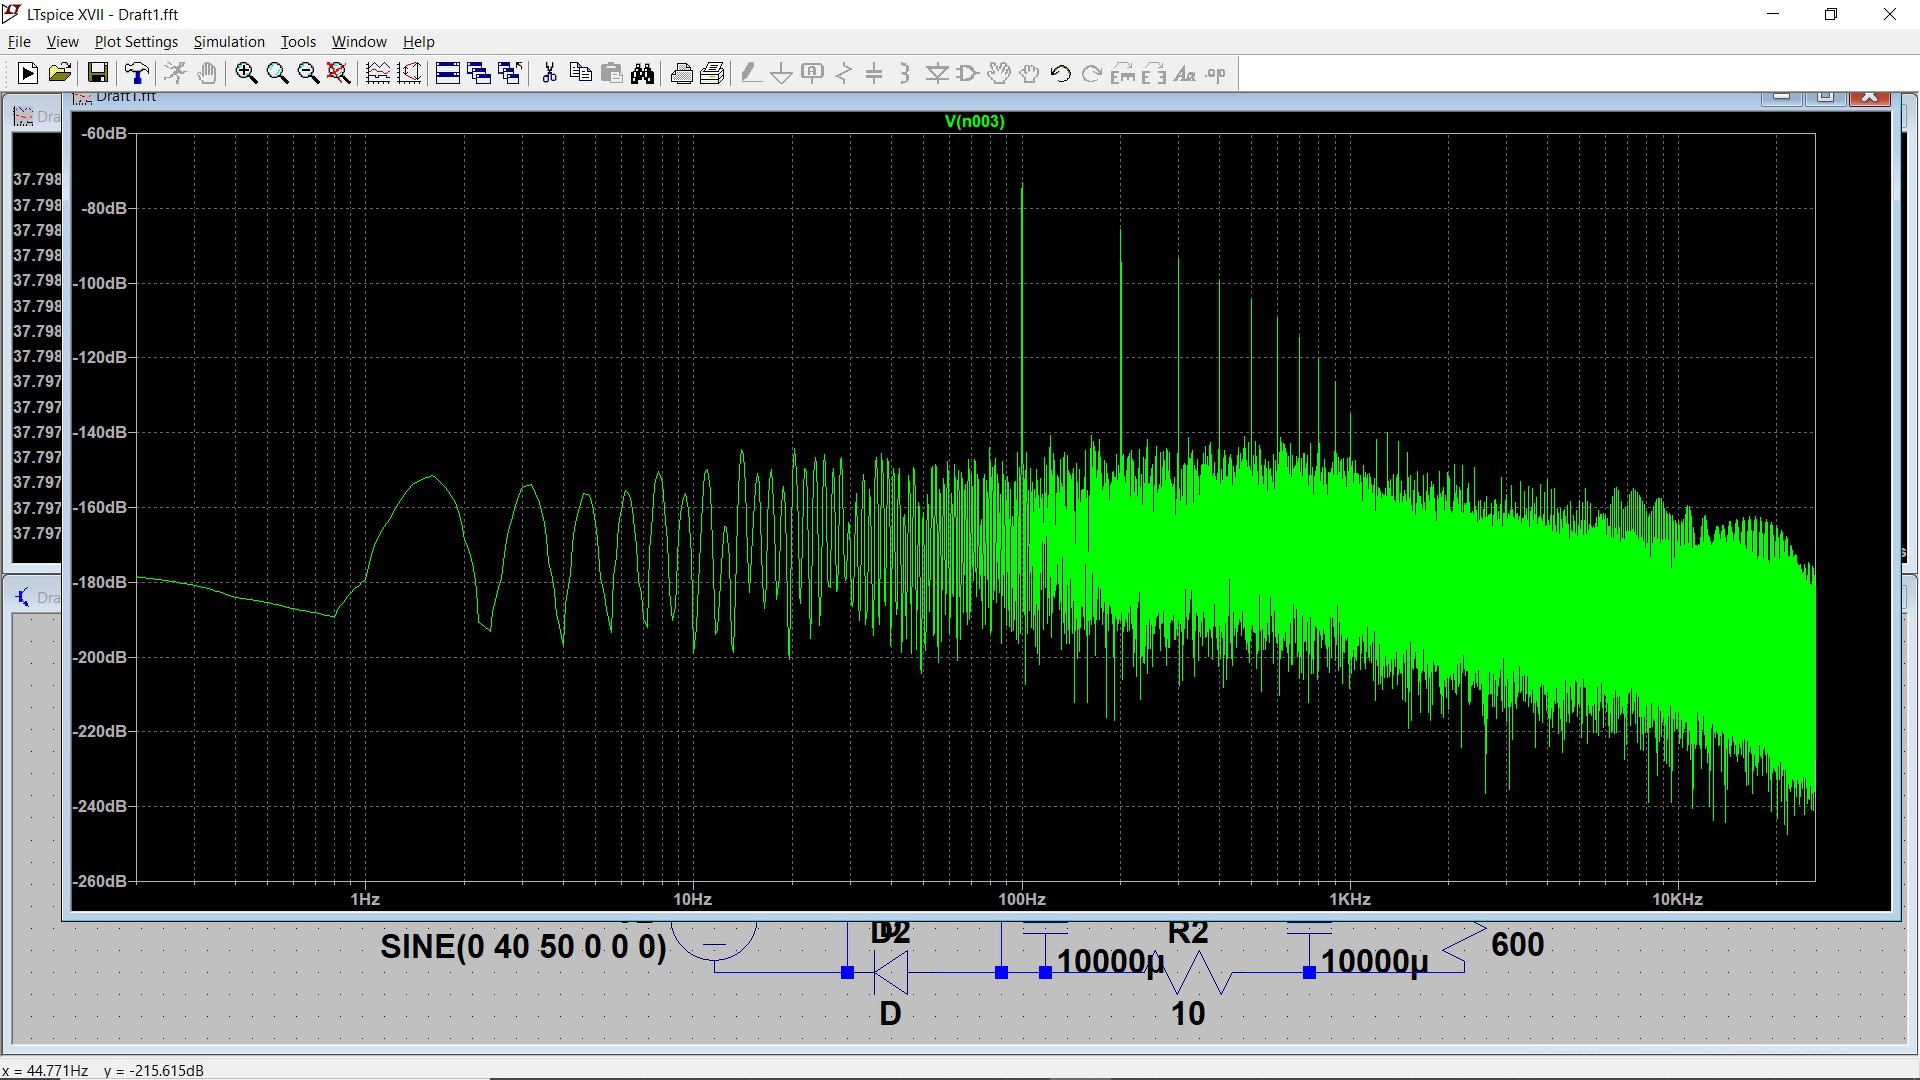This screenshot has width=1920, height=1080.
Task: Open the Plot Settings menu
Action: click(136, 42)
